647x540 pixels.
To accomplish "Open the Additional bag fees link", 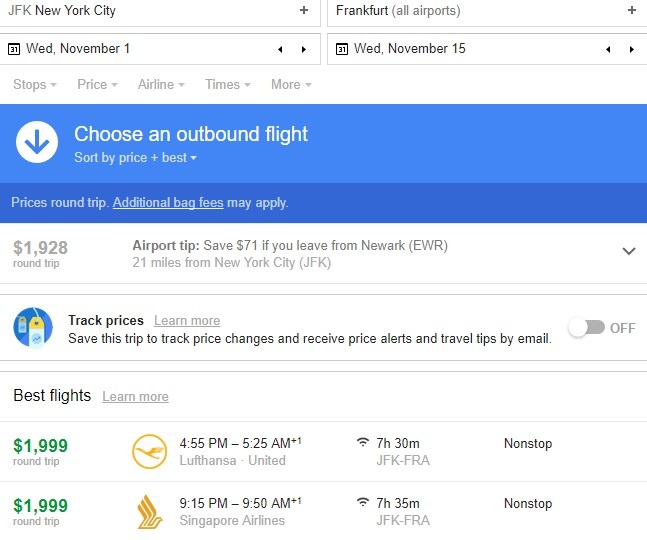I will (167, 203).
